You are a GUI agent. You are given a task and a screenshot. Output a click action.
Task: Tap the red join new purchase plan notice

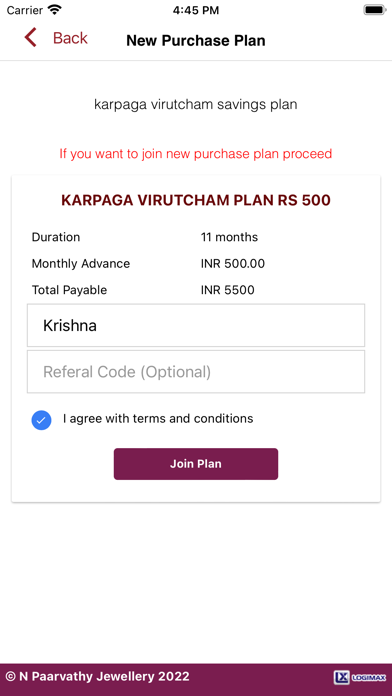(x=196, y=154)
